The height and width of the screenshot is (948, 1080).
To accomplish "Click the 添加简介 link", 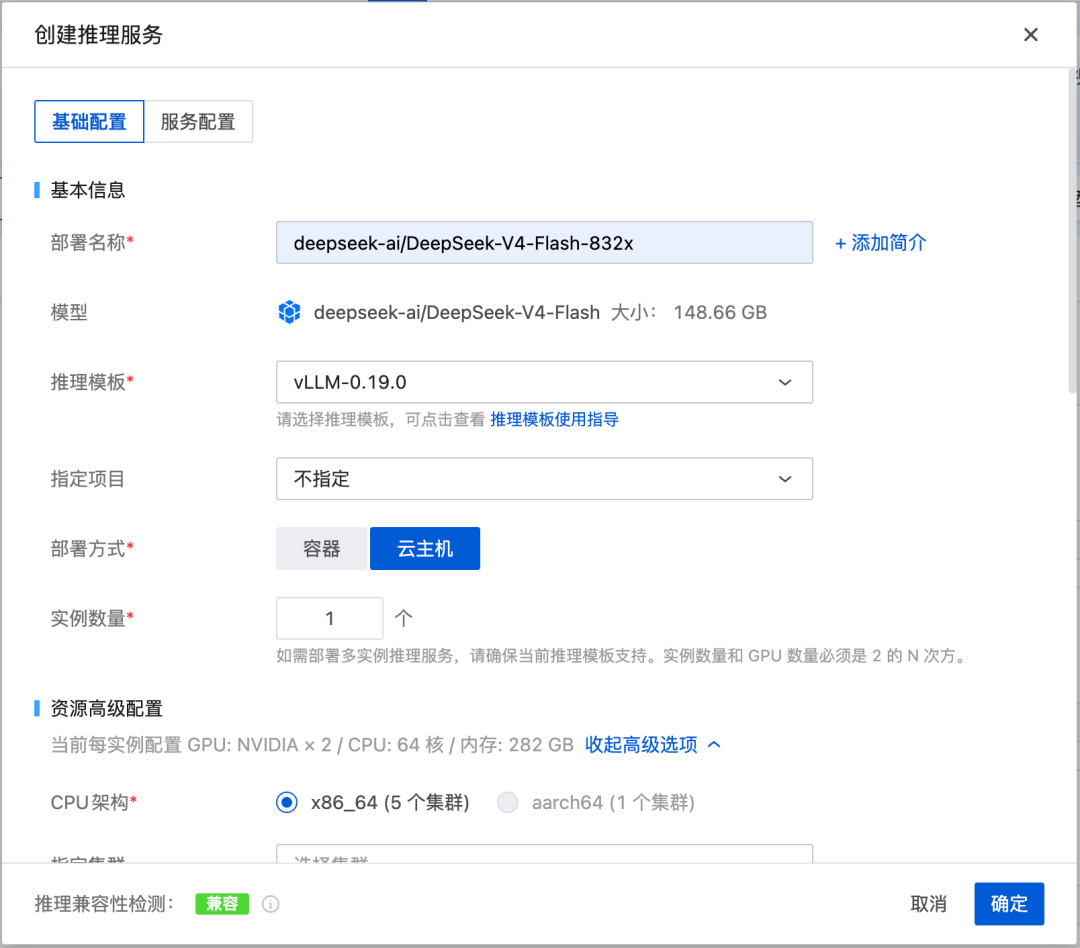I will (x=880, y=242).
